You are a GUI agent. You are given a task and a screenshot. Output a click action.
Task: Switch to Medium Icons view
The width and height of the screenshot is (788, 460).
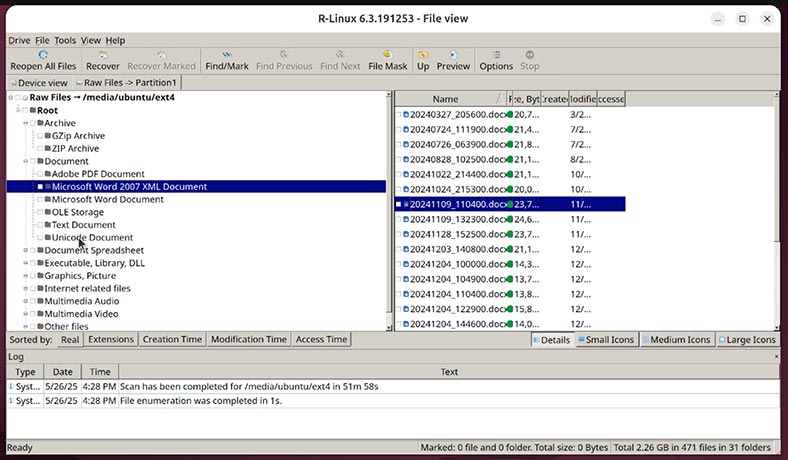pos(676,340)
